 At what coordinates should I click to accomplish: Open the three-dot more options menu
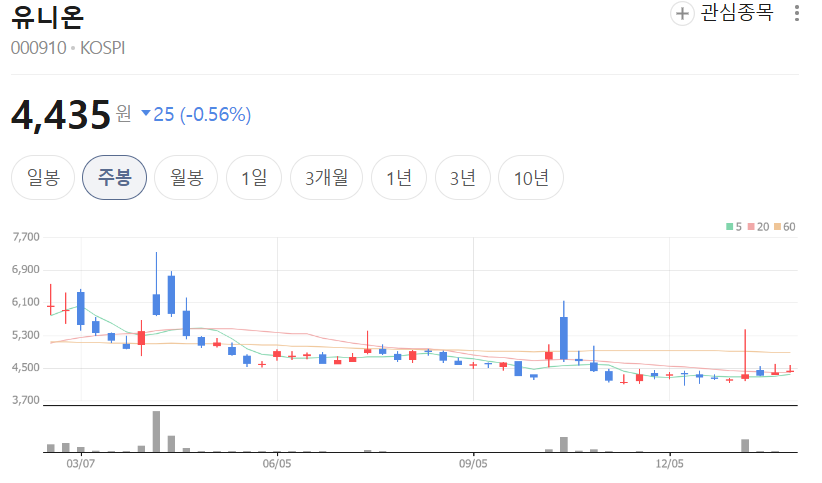796,13
